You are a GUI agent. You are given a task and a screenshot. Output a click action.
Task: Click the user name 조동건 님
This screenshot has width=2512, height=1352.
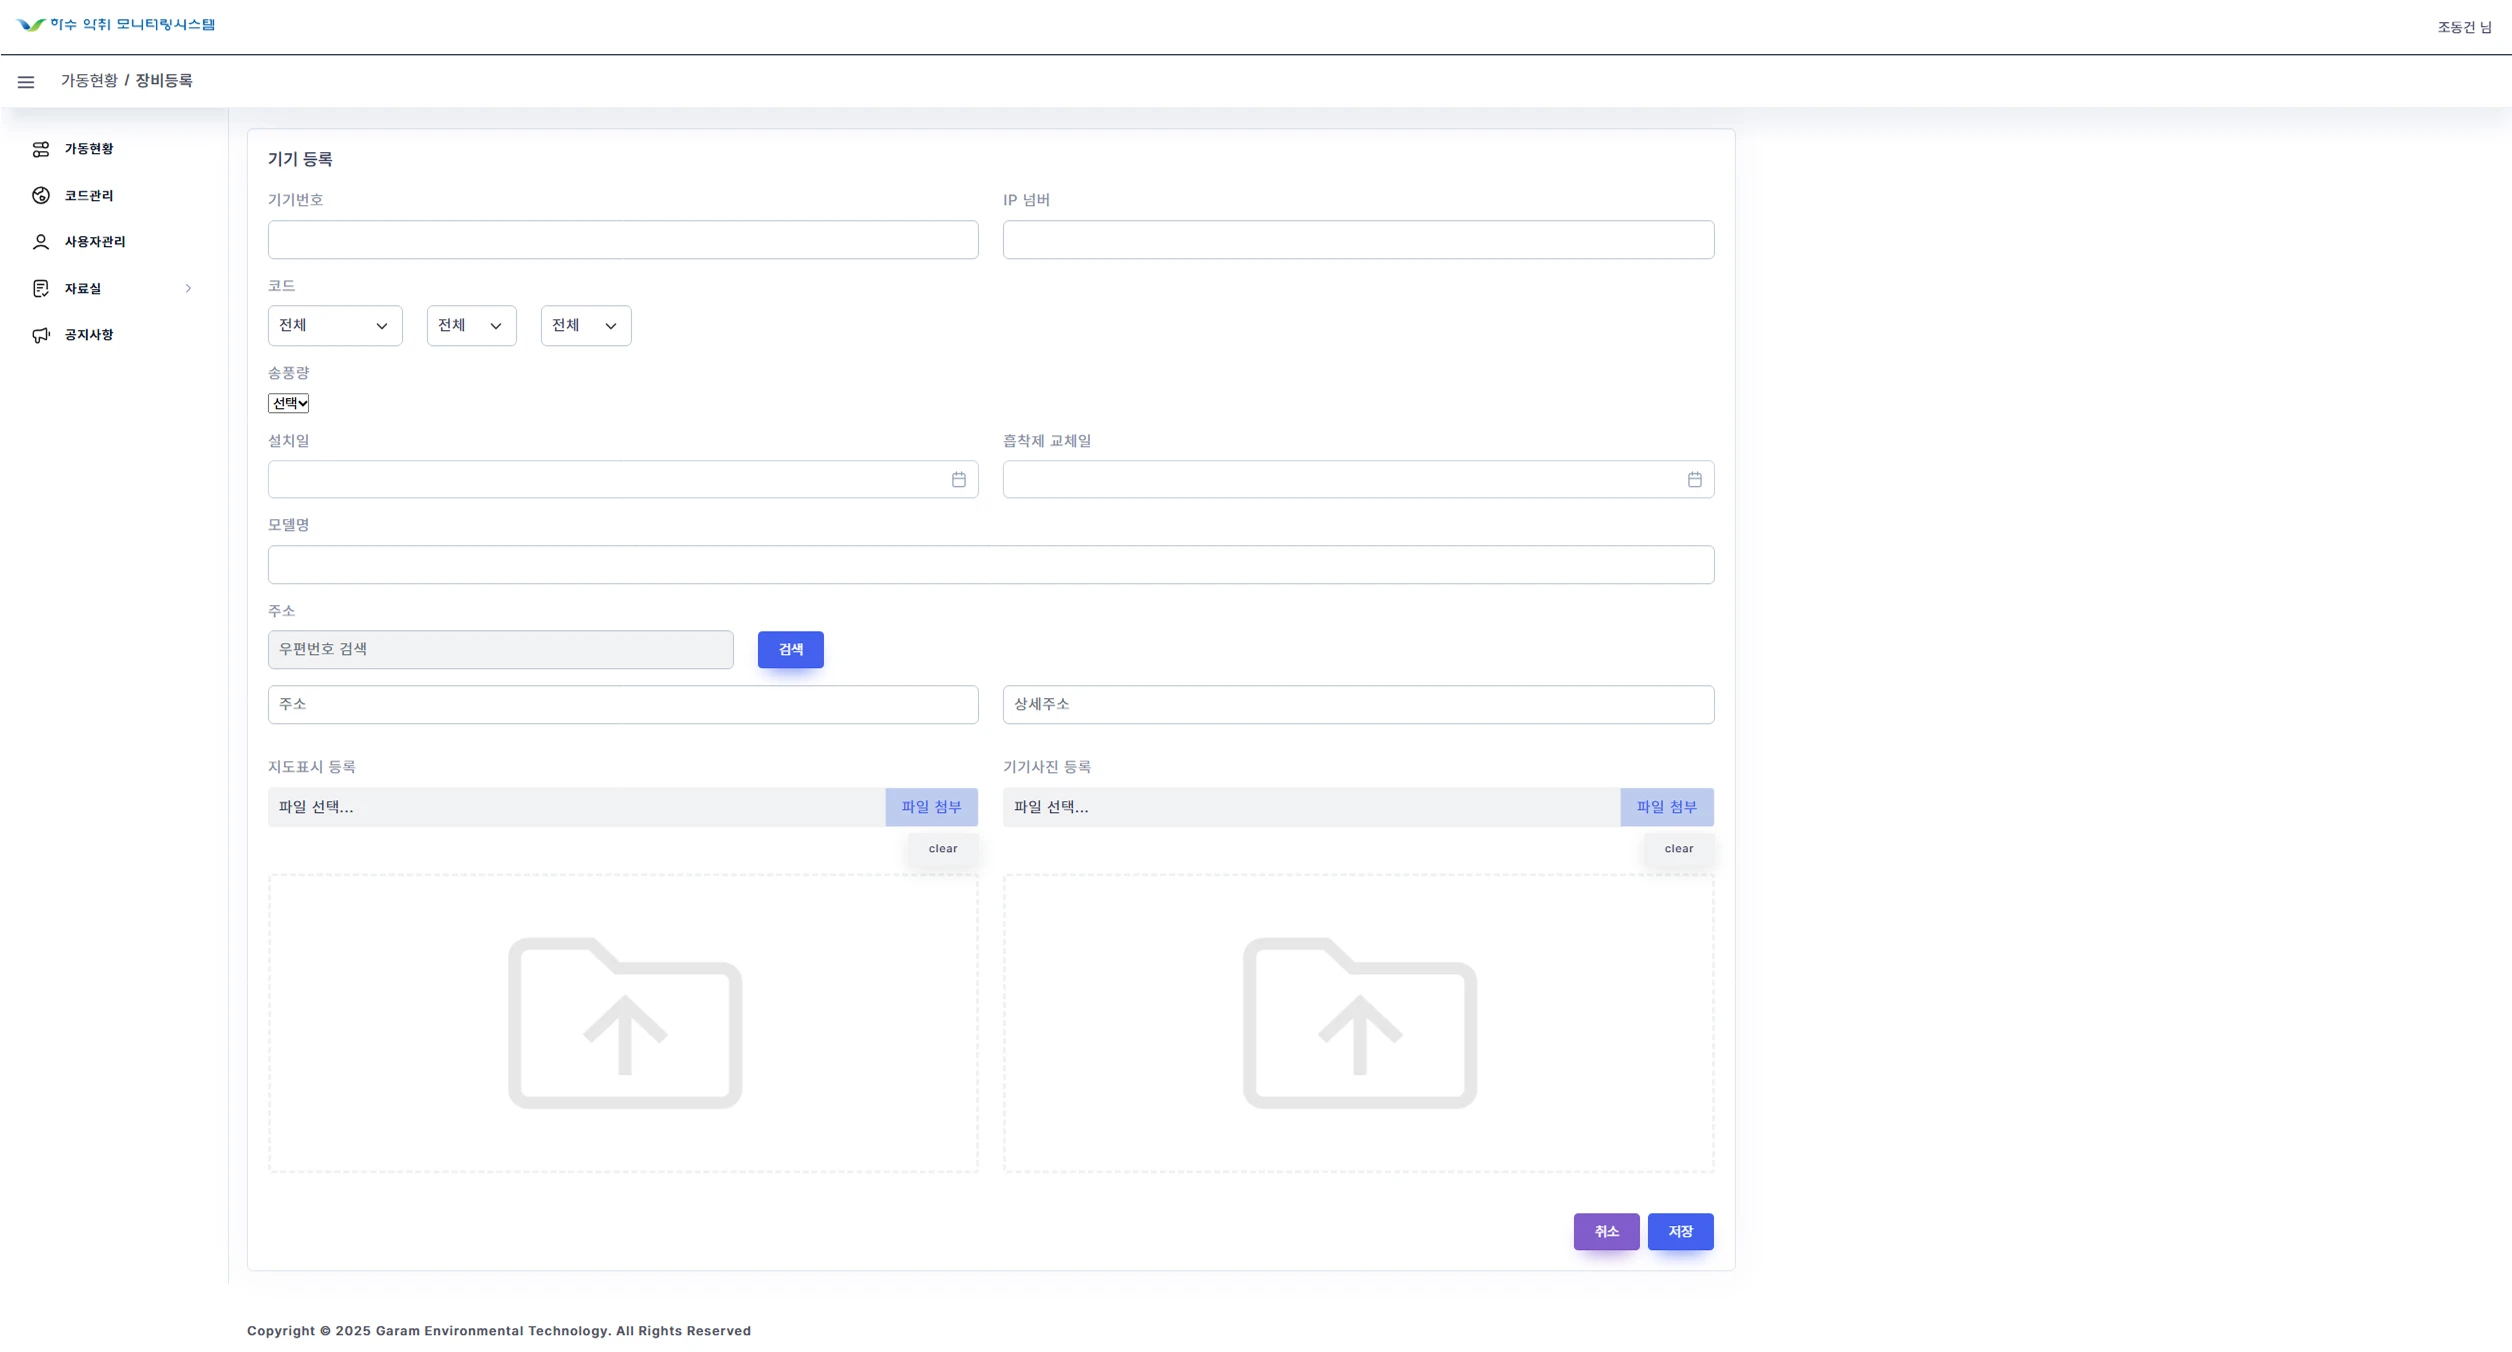(x=2464, y=28)
